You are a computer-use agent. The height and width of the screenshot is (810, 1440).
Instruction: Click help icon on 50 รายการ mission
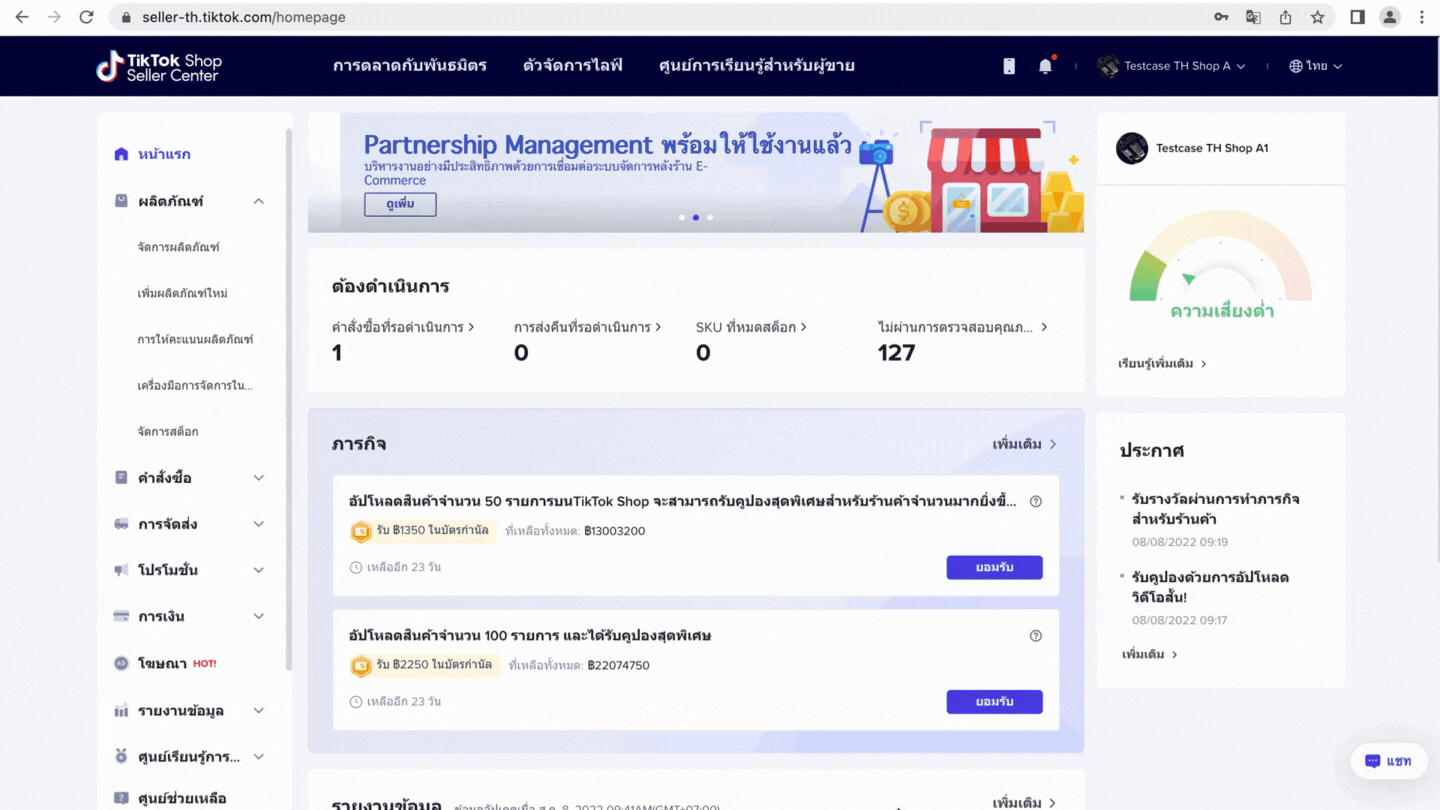1036,502
